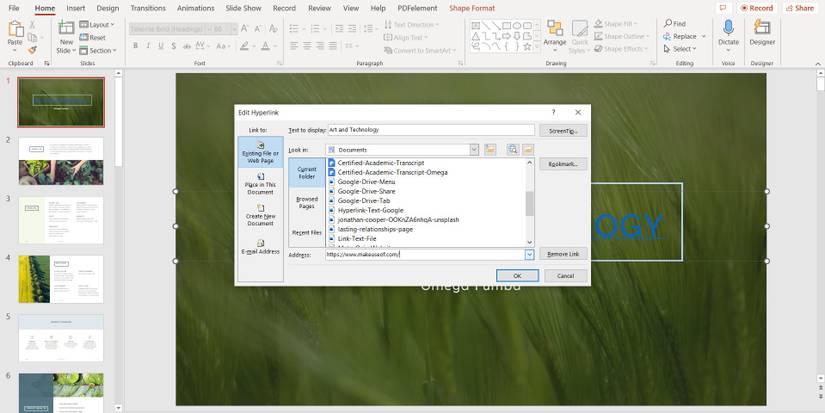The width and height of the screenshot is (825, 413).
Task: Open the File menu
Action: (x=14, y=8)
